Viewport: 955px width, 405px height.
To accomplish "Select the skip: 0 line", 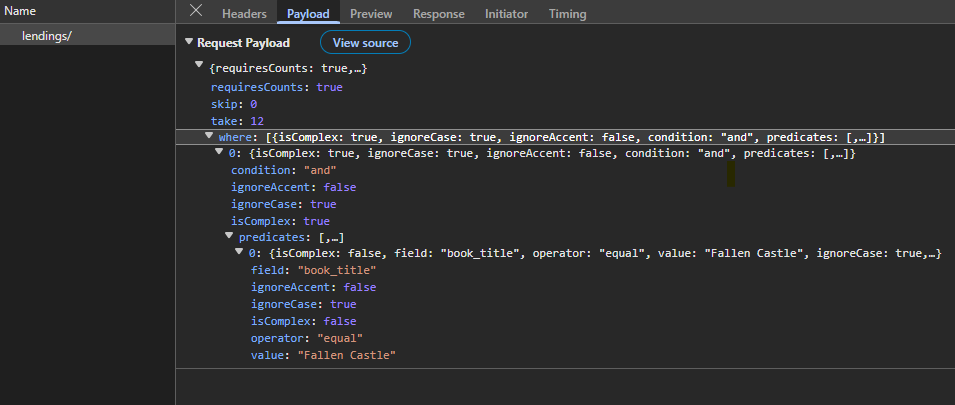I will point(234,104).
